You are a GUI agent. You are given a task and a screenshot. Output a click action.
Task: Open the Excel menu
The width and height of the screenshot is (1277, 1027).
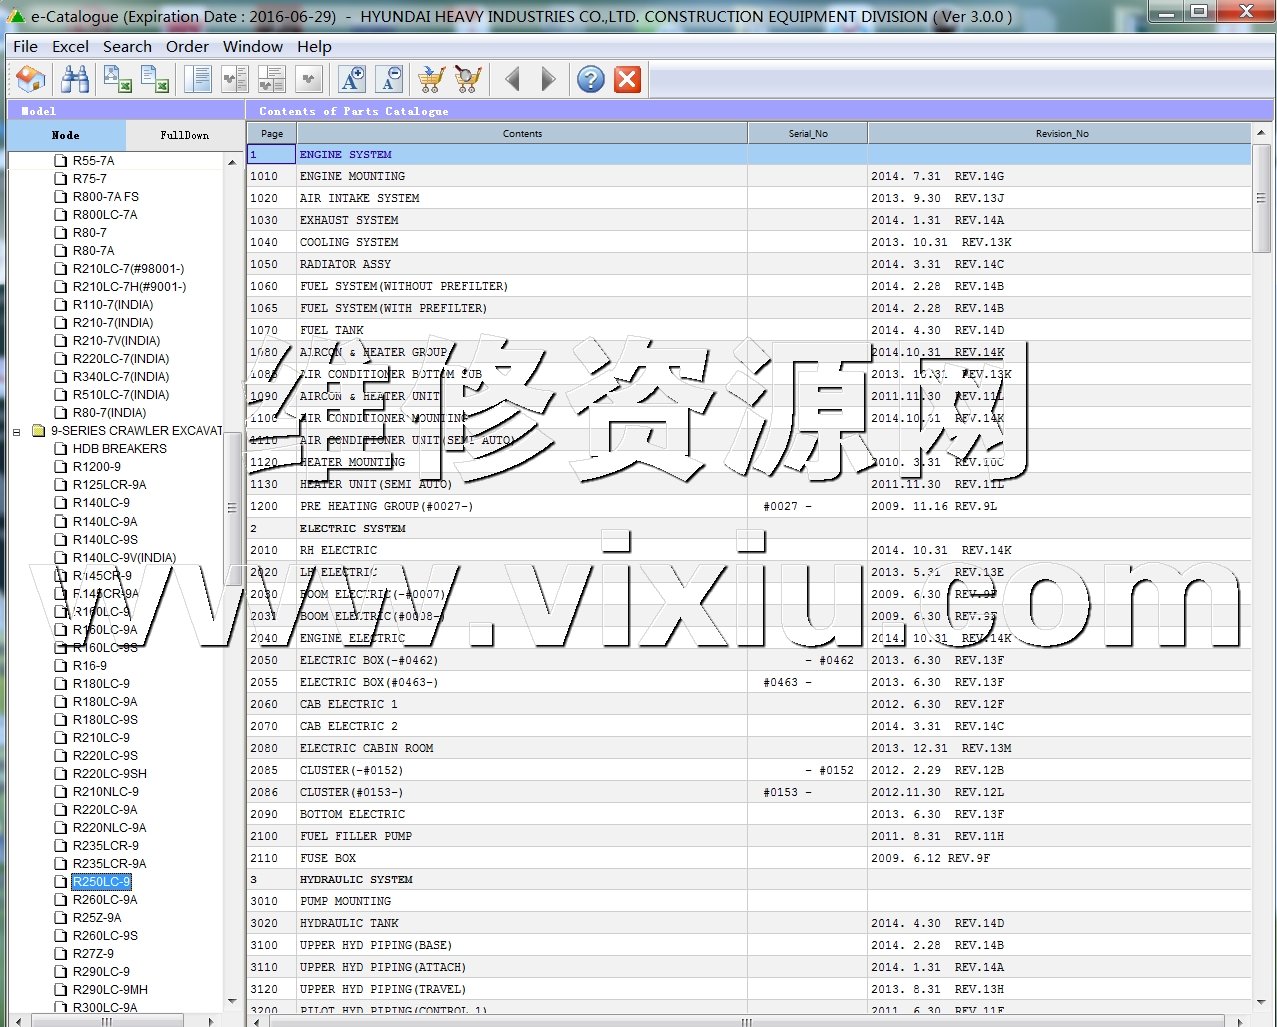pos(70,46)
